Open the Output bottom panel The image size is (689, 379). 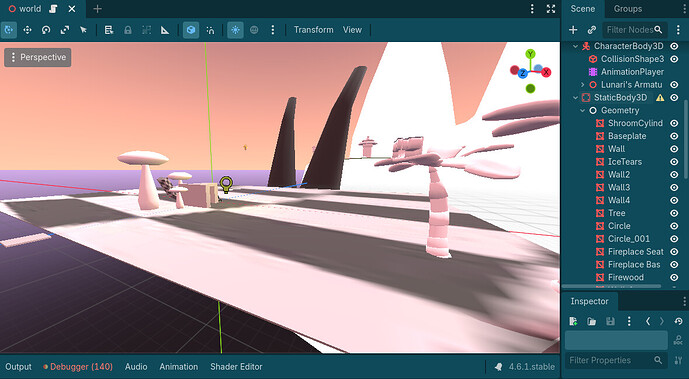pos(18,367)
